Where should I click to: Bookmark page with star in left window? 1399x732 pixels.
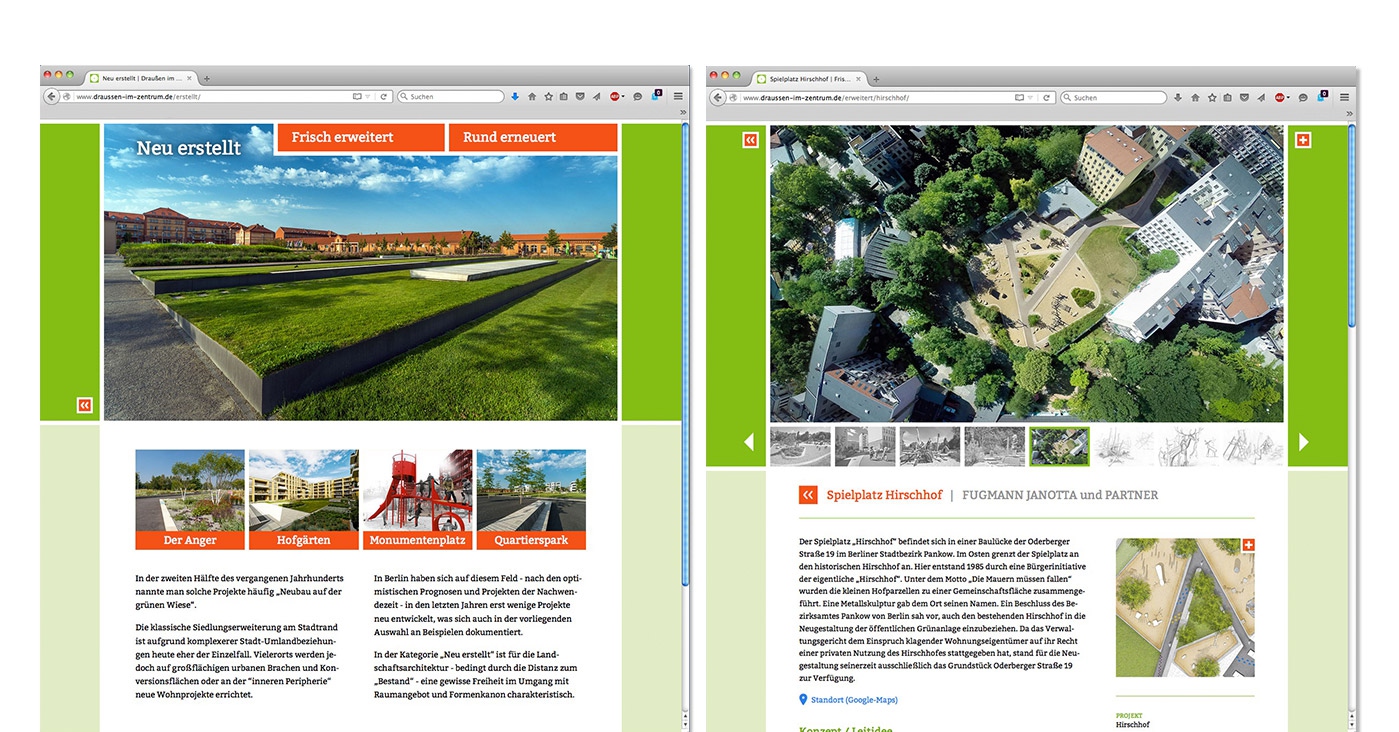(x=548, y=97)
